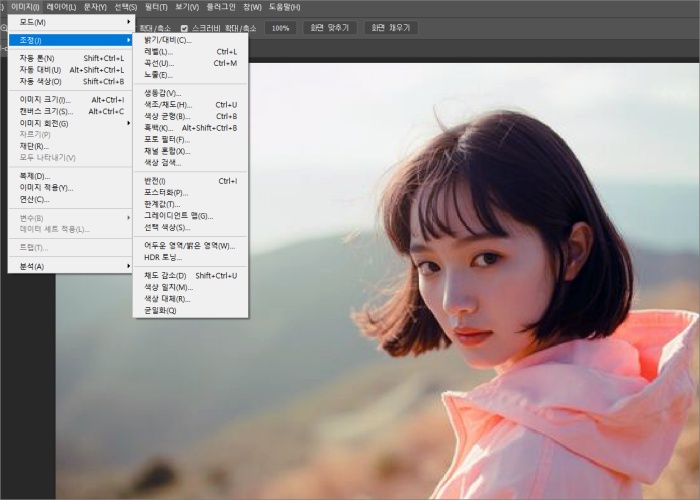700x500 pixels.
Task: Select 곡선(U) curves adjustment
Action: tap(160, 63)
